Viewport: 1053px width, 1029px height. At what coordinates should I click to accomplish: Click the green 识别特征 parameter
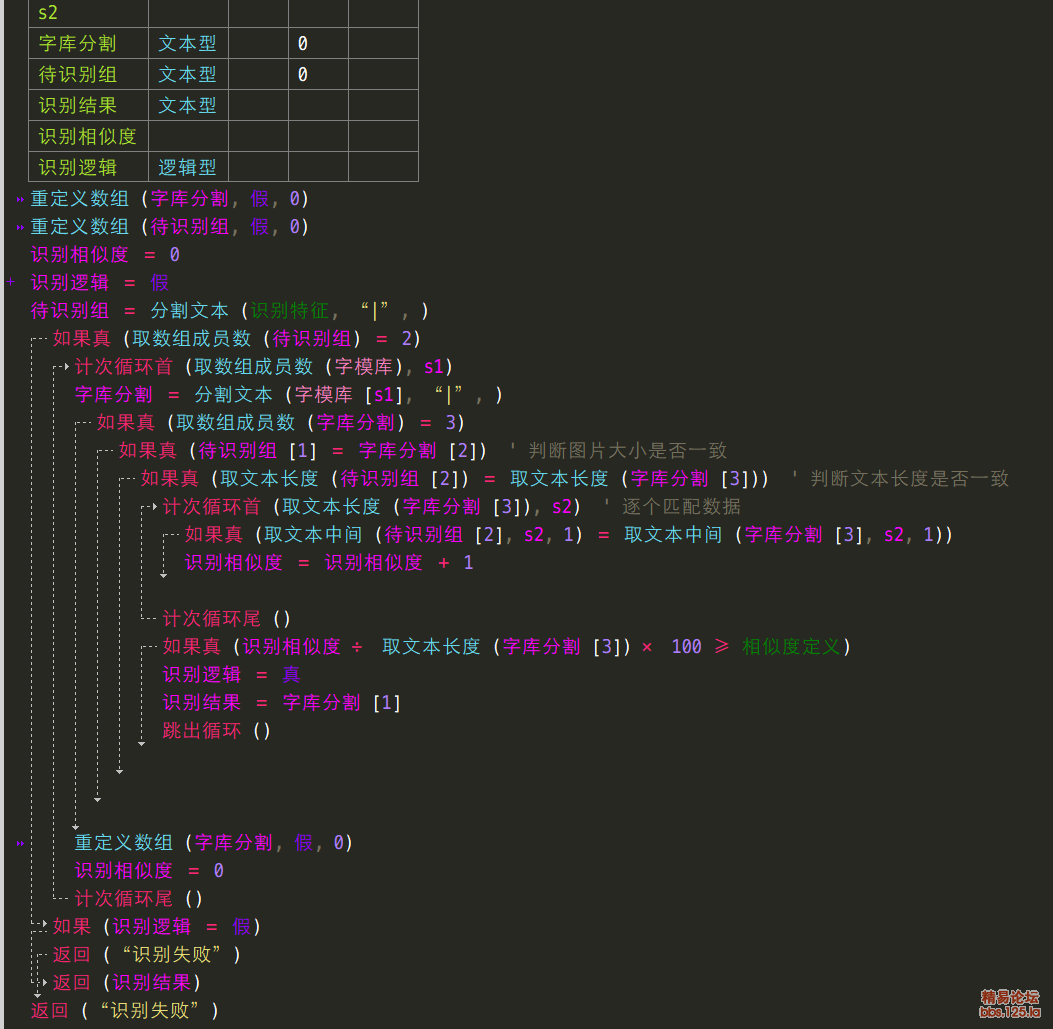click(x=289, y=311)
